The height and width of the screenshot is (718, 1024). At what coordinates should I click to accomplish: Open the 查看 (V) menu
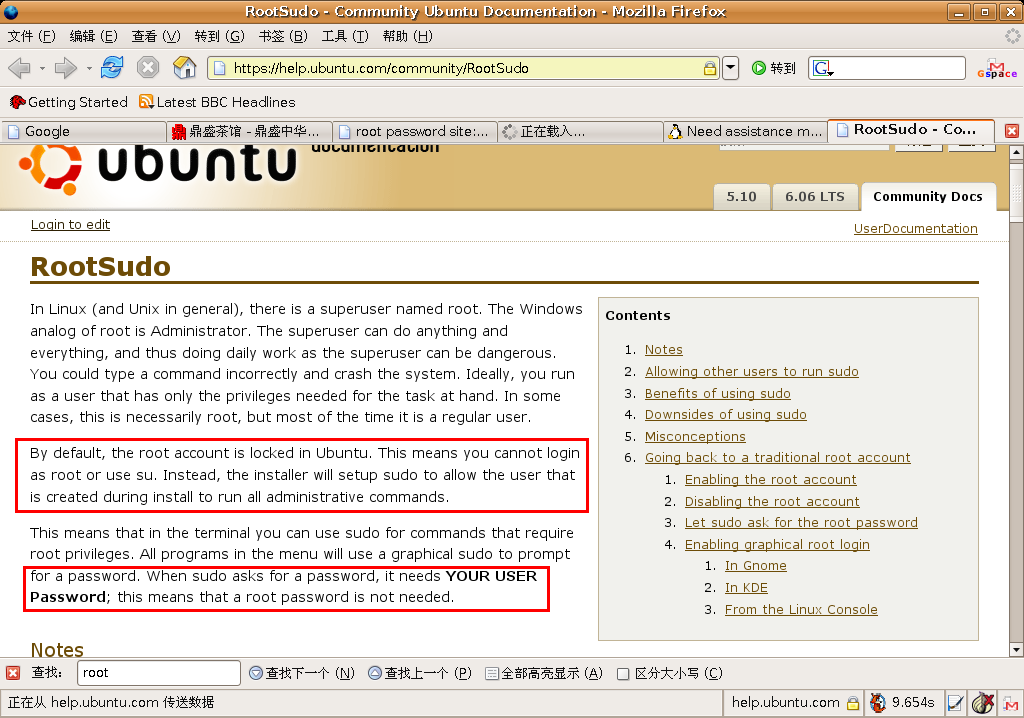[x=155, y=36]
